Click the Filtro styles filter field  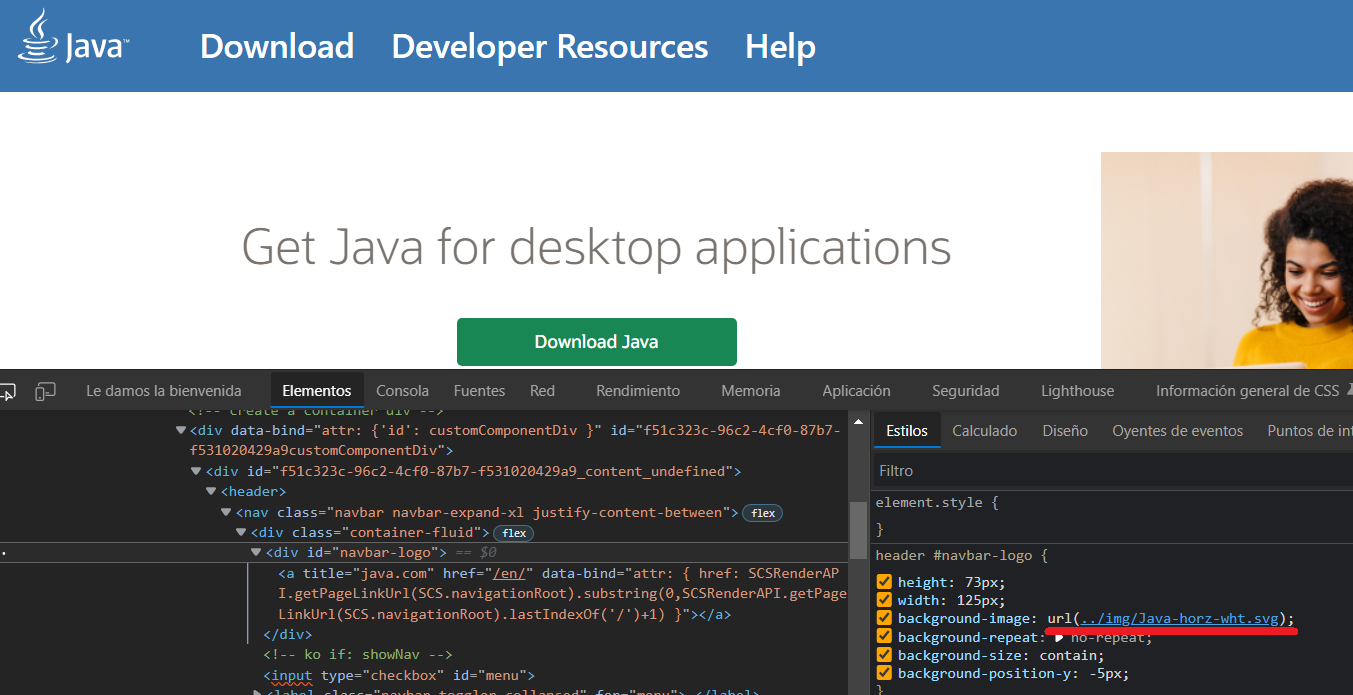1112,471
